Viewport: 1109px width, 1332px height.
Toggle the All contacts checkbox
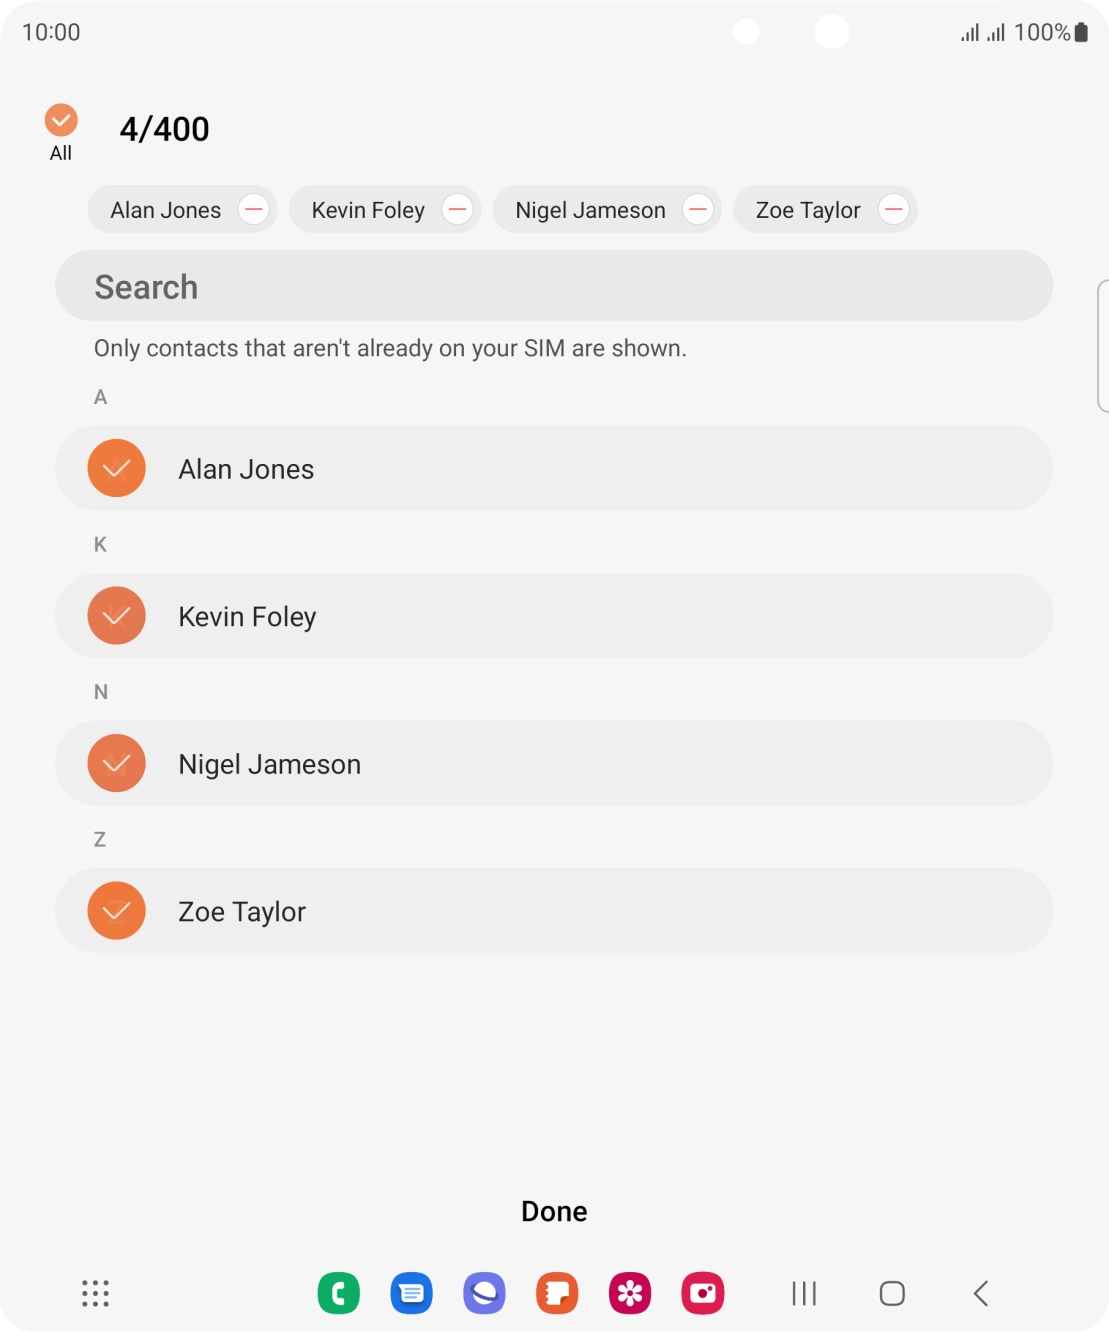pos(61,121)
